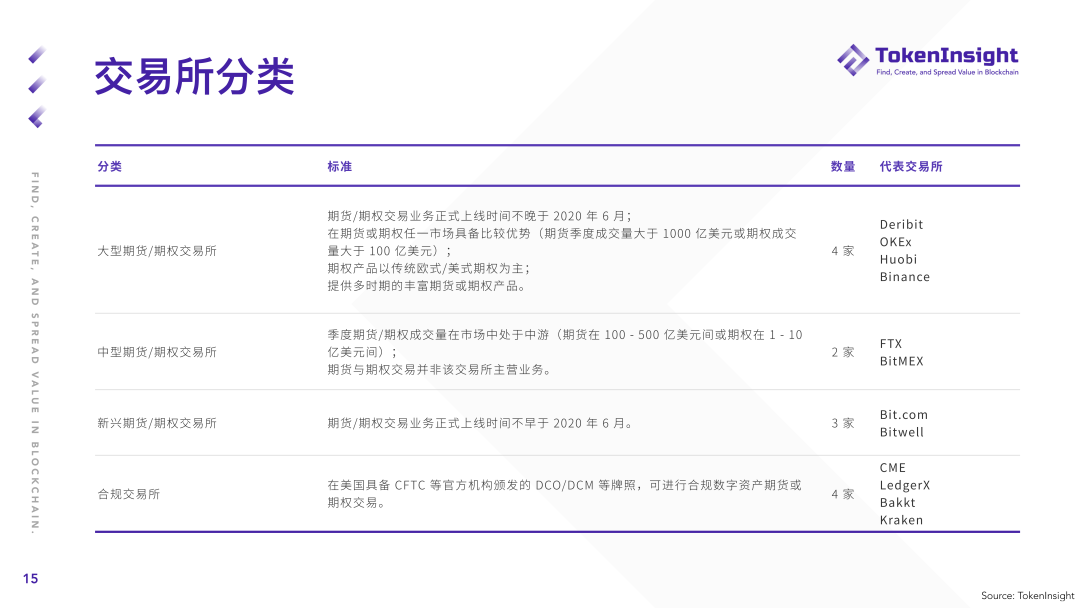
Task: Click the bottom arrow icon in left sidebar
Action: [38, 118]
